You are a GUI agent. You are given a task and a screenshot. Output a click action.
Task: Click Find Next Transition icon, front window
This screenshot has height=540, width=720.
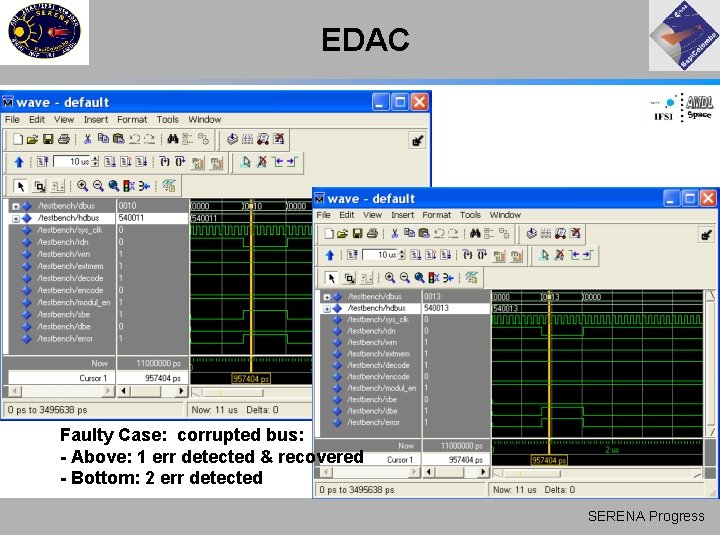pyautogui.click(x=588, y=255)
